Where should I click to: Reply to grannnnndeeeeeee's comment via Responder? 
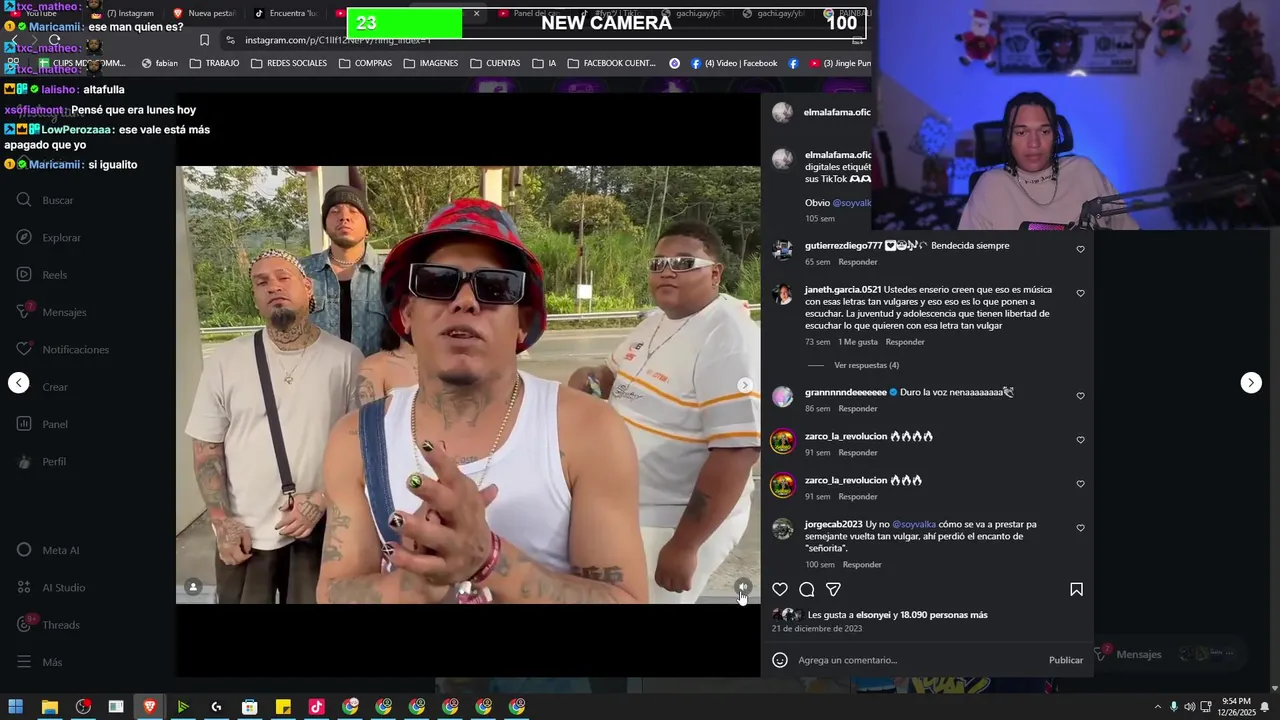[858, 409]
